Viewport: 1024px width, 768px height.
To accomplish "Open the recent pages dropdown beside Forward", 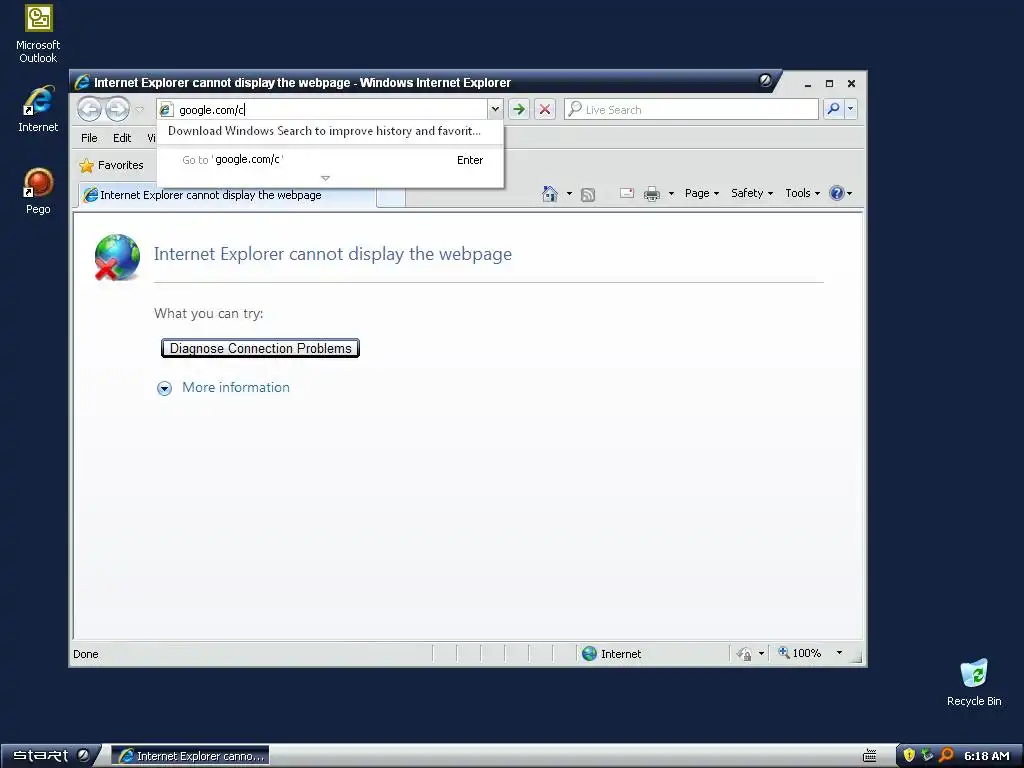I will point(139,109).
